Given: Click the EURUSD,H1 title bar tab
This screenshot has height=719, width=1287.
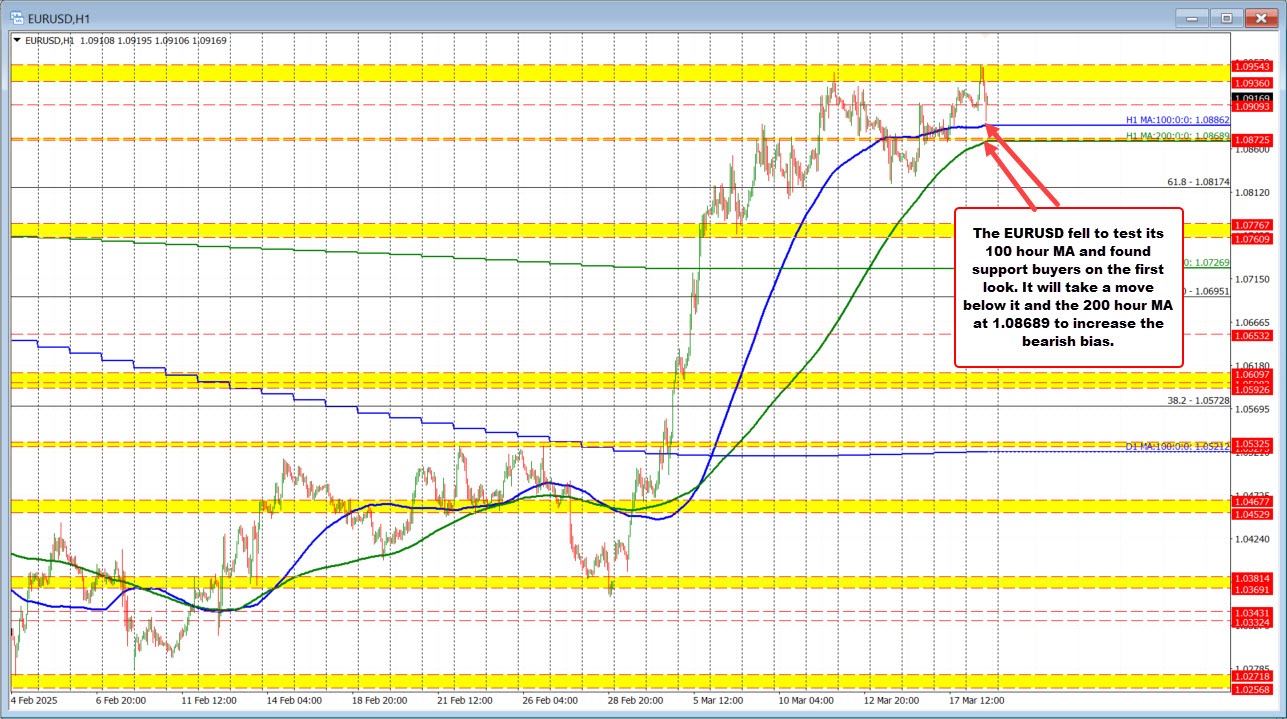Looking at the screenshot, I should (60, 17).
